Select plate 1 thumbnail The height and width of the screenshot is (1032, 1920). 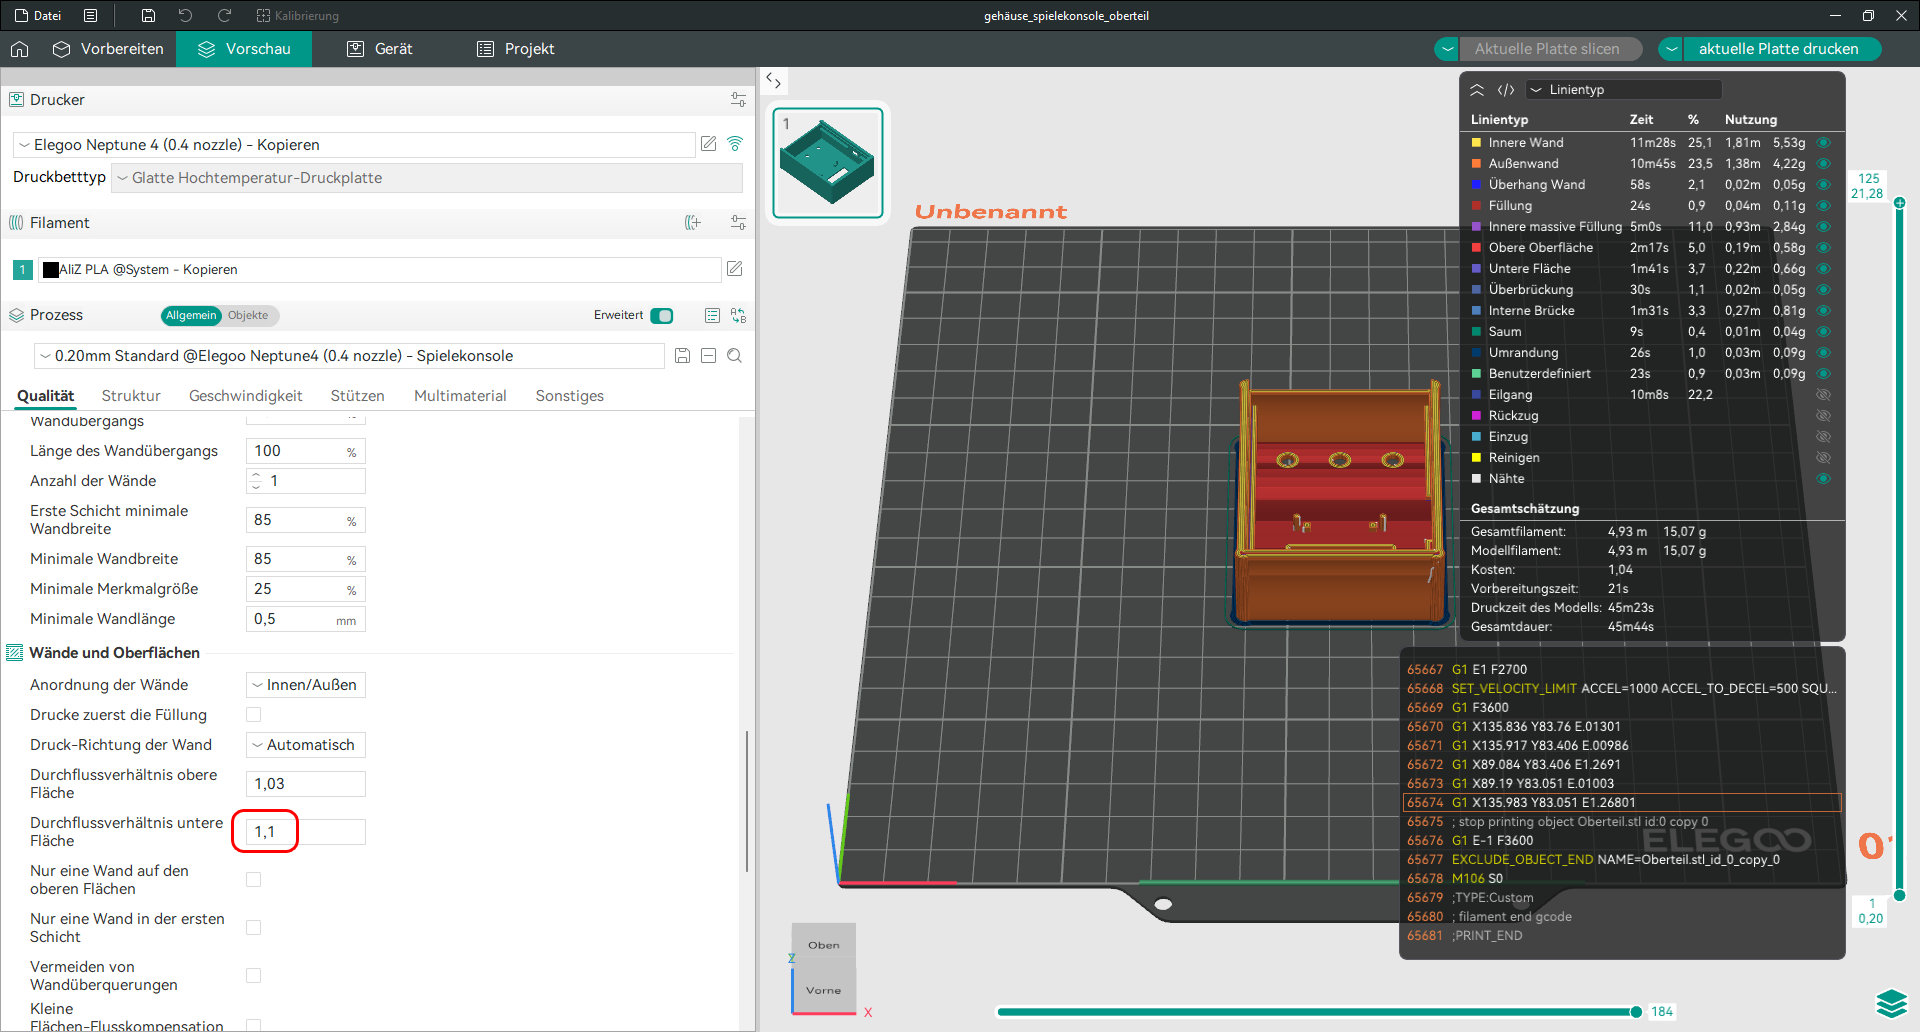[x=828, y=163]
